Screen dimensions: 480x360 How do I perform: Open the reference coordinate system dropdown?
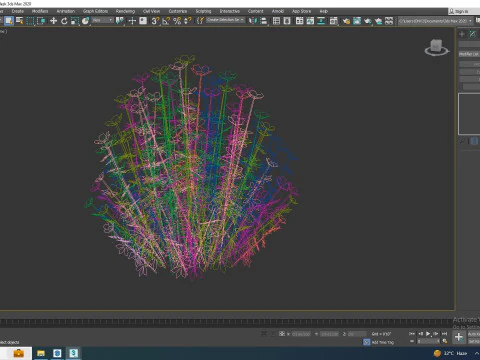click(x=103, y=21)
